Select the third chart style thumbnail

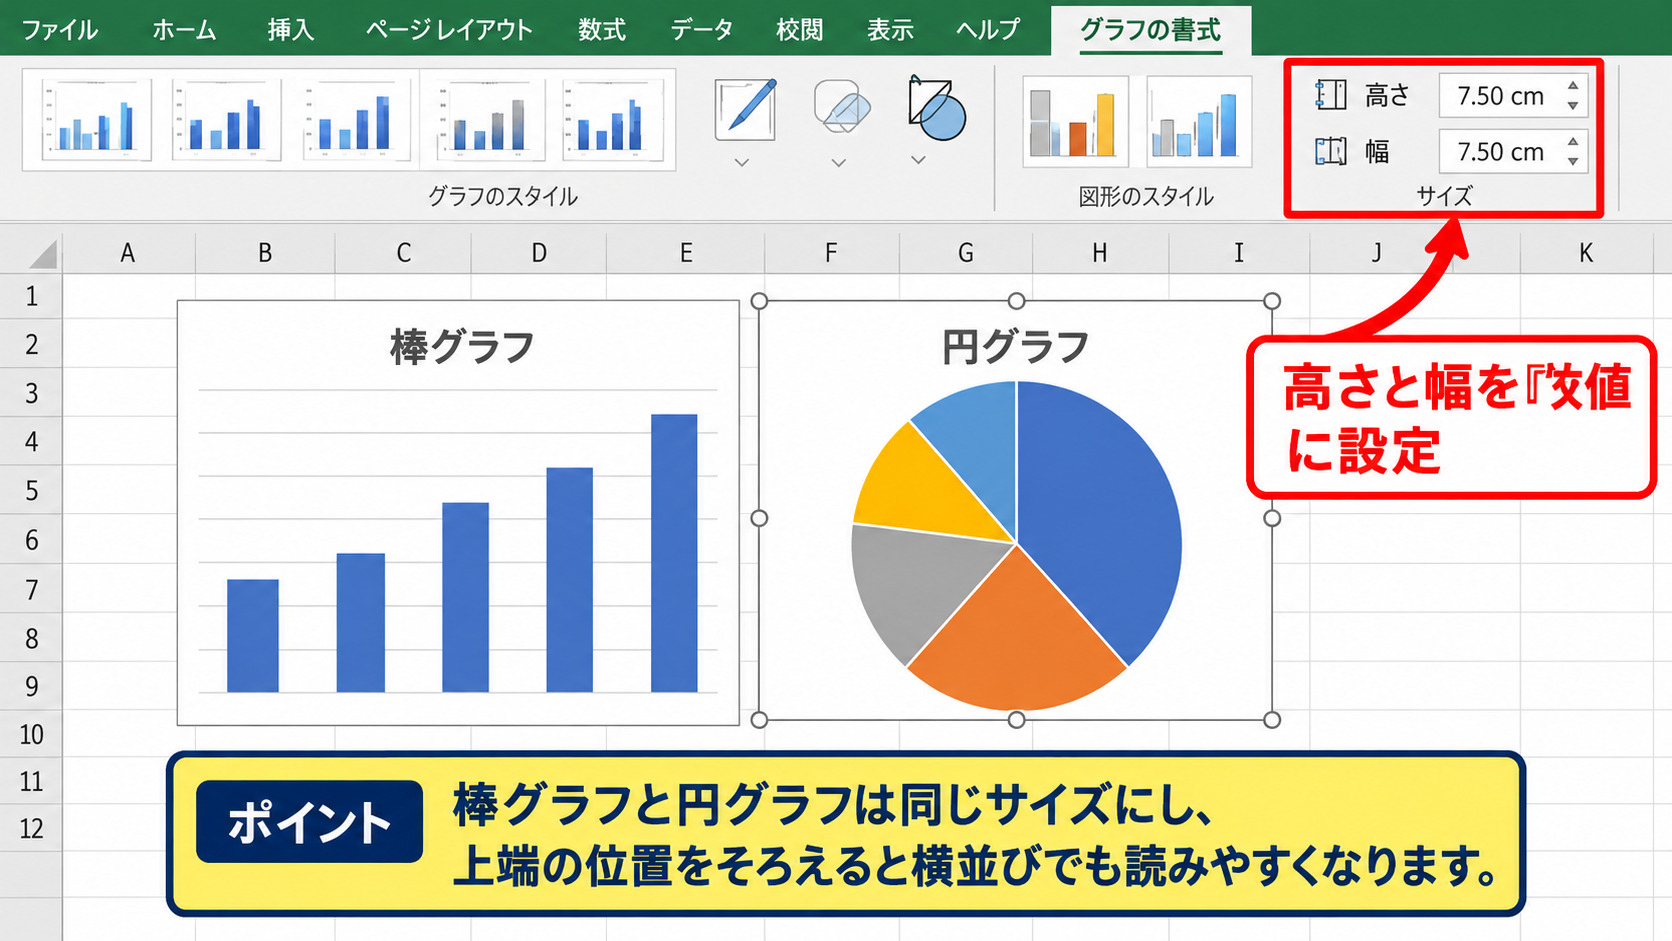356,120
